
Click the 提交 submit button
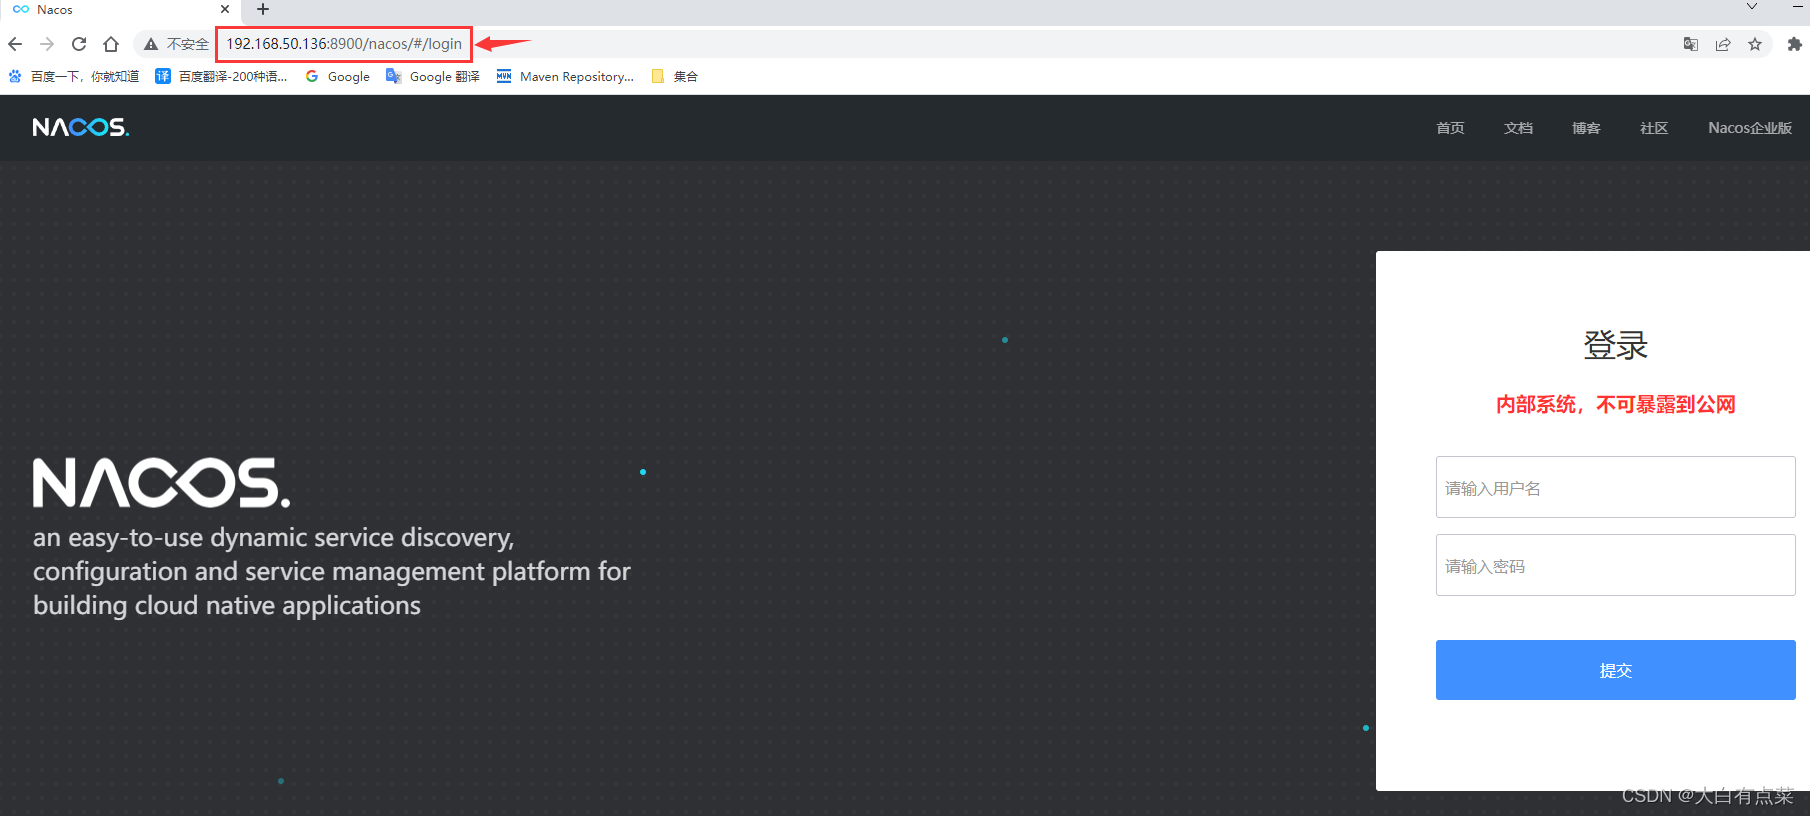(1616, 670)
